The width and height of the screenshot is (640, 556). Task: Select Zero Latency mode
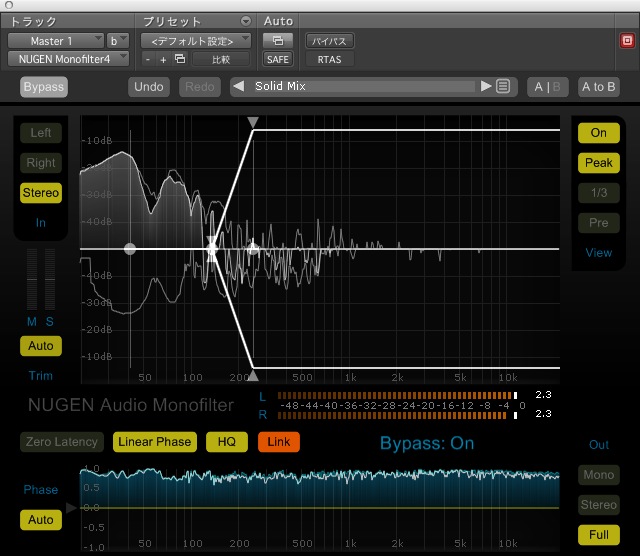click(62, 442)
